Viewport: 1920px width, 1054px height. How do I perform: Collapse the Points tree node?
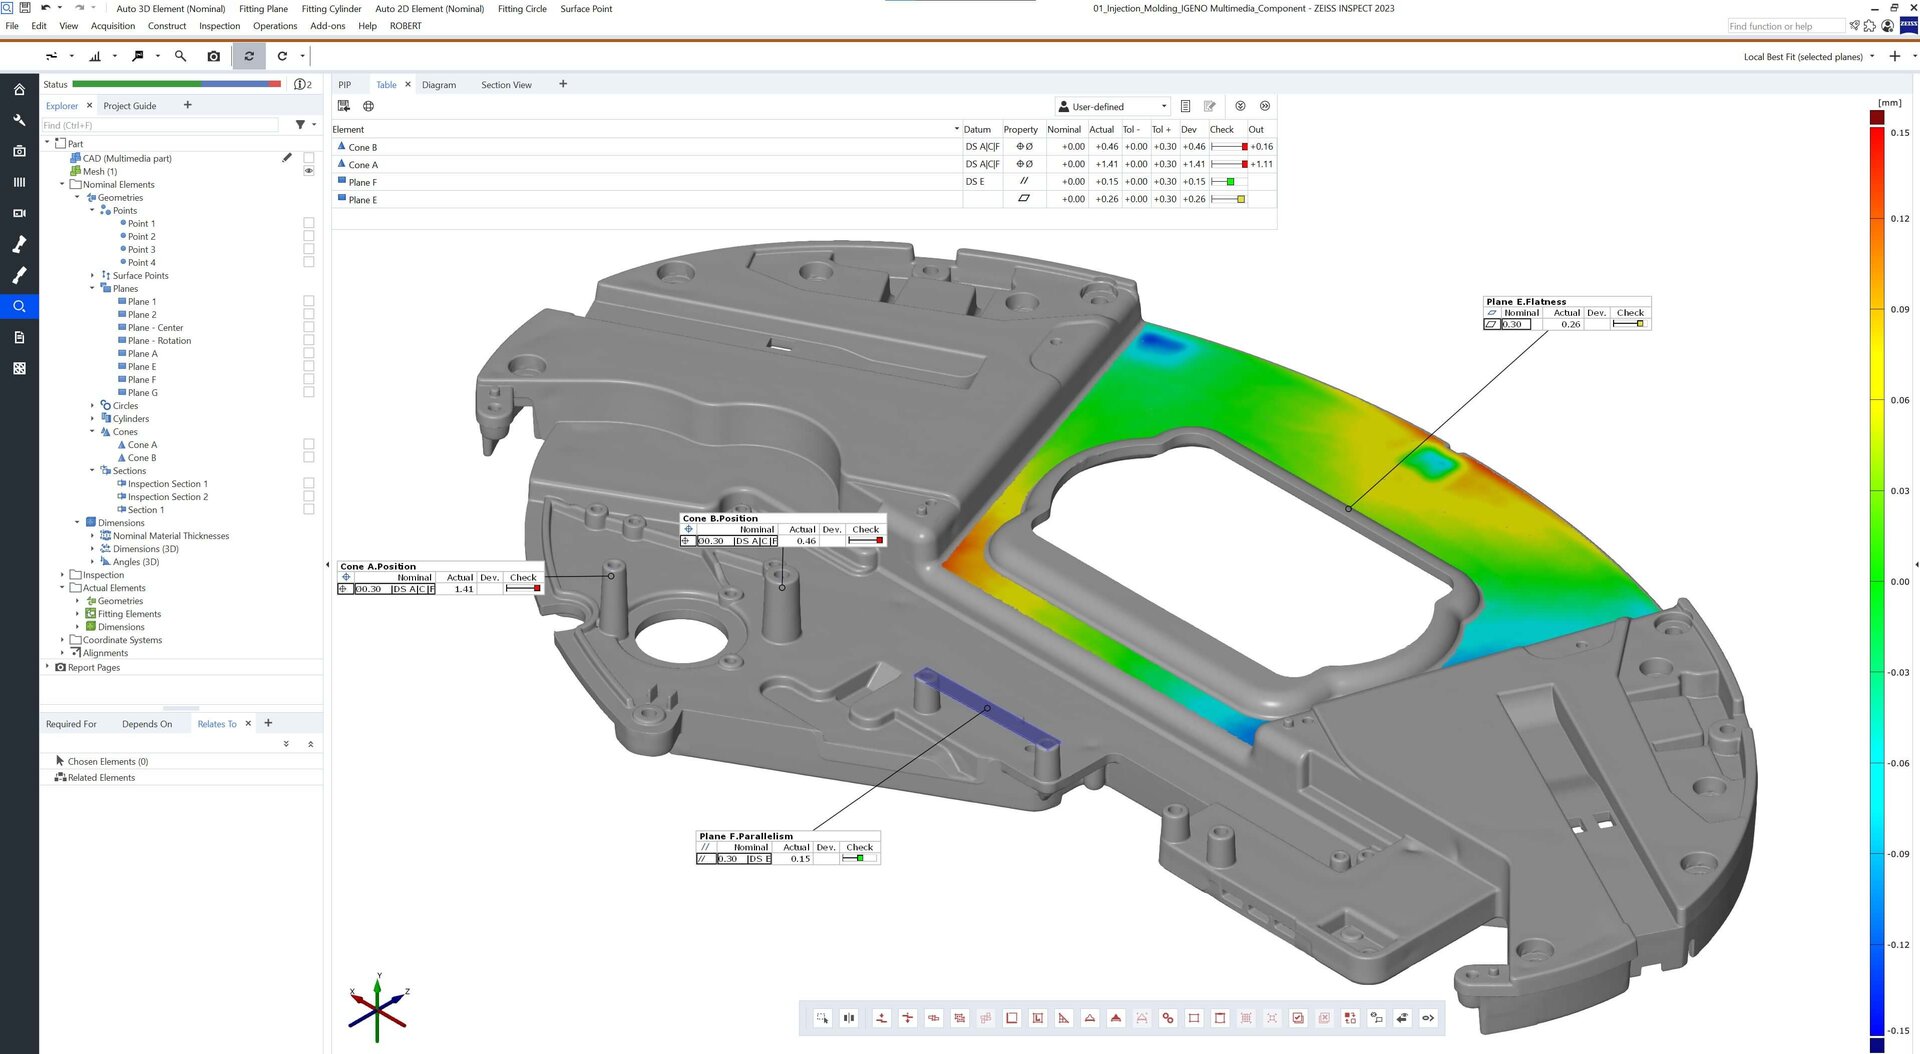[x=92, y=210]
